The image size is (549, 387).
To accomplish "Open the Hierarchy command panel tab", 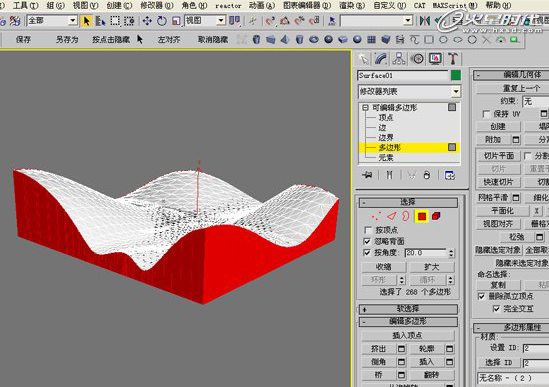I will 398,59.
